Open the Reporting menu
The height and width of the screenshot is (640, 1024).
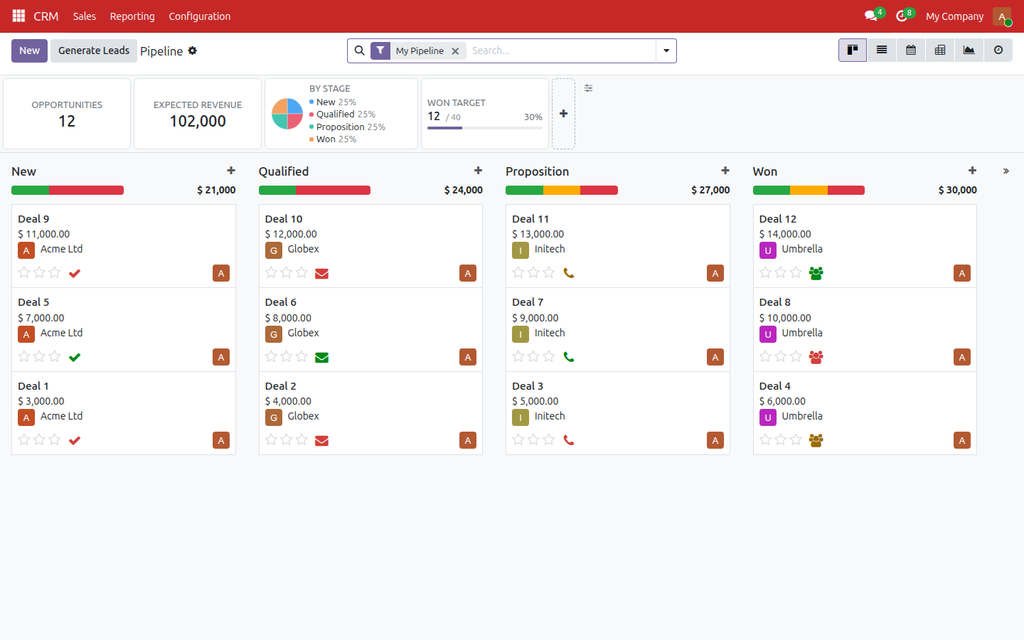click(x=132, y=16)
